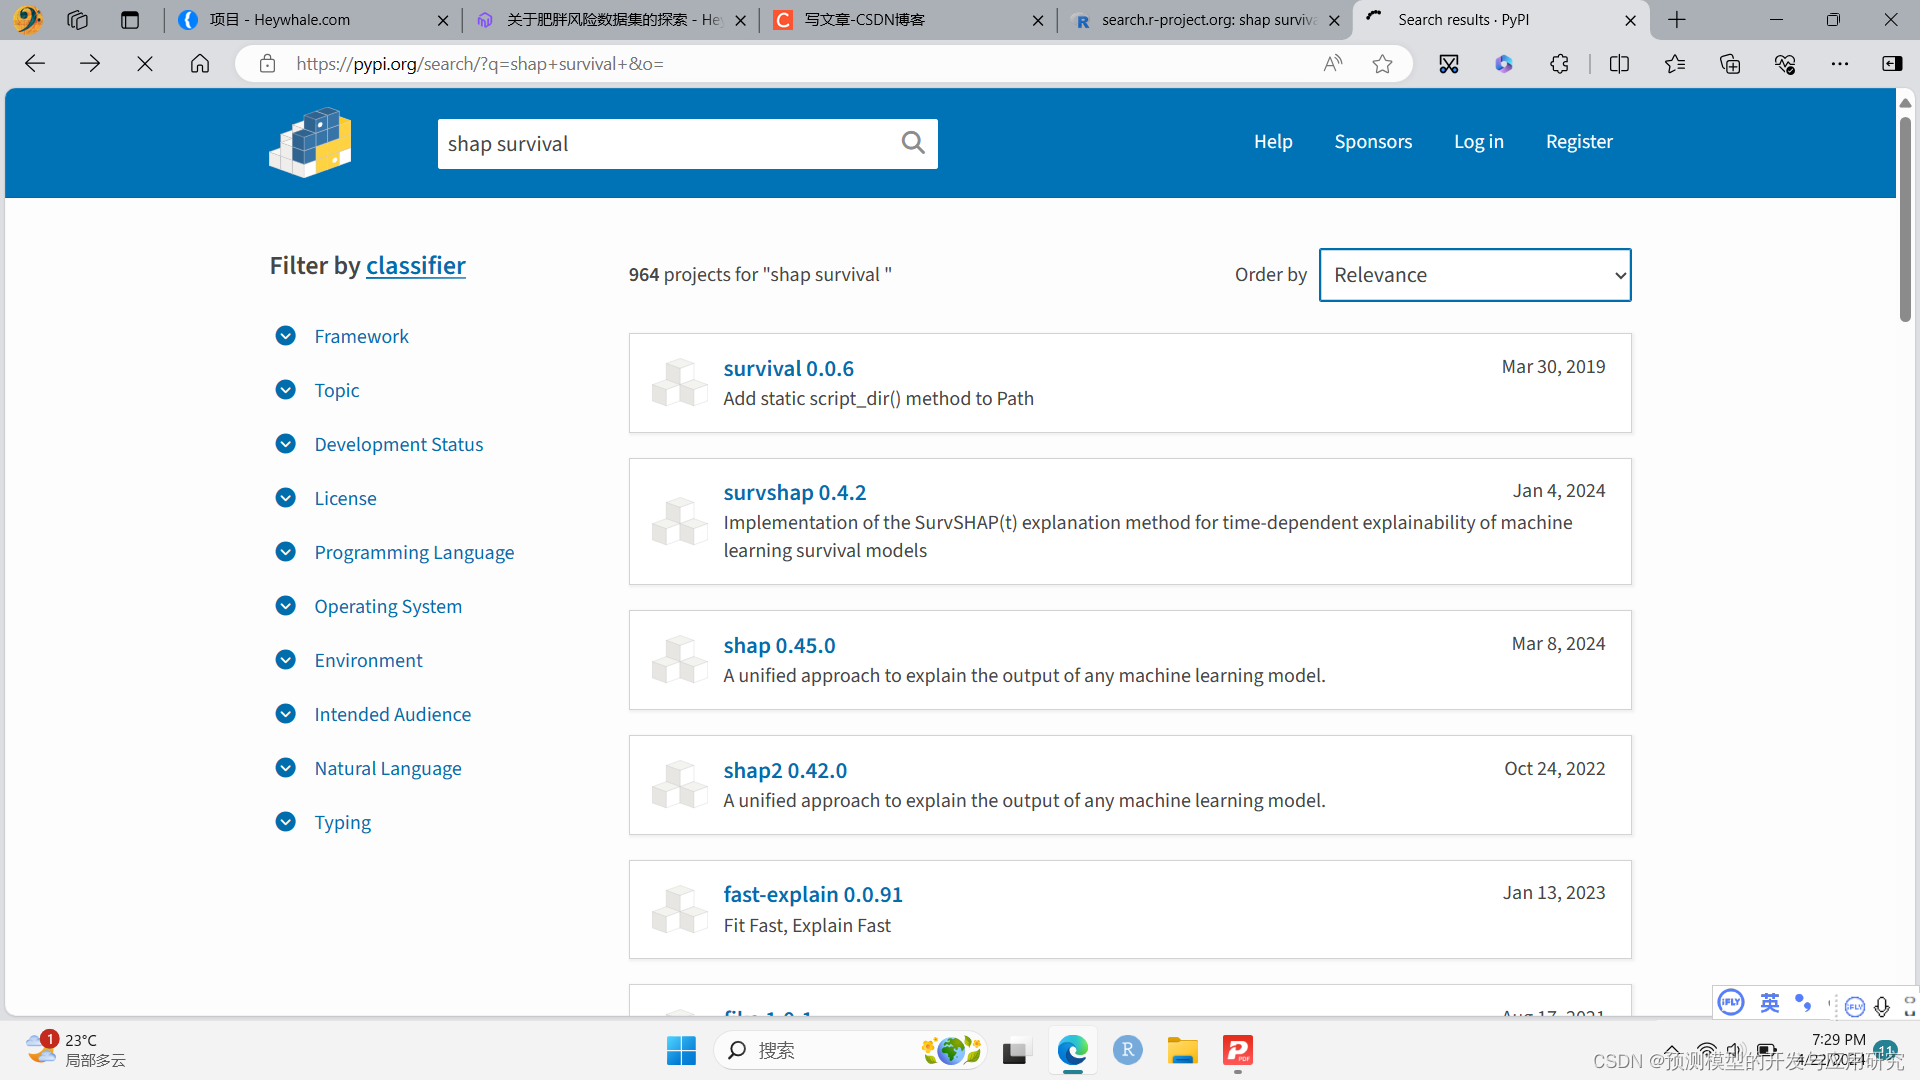Open the classifier link
This screenshot has height=1080, width=1920.
[416, 265]
